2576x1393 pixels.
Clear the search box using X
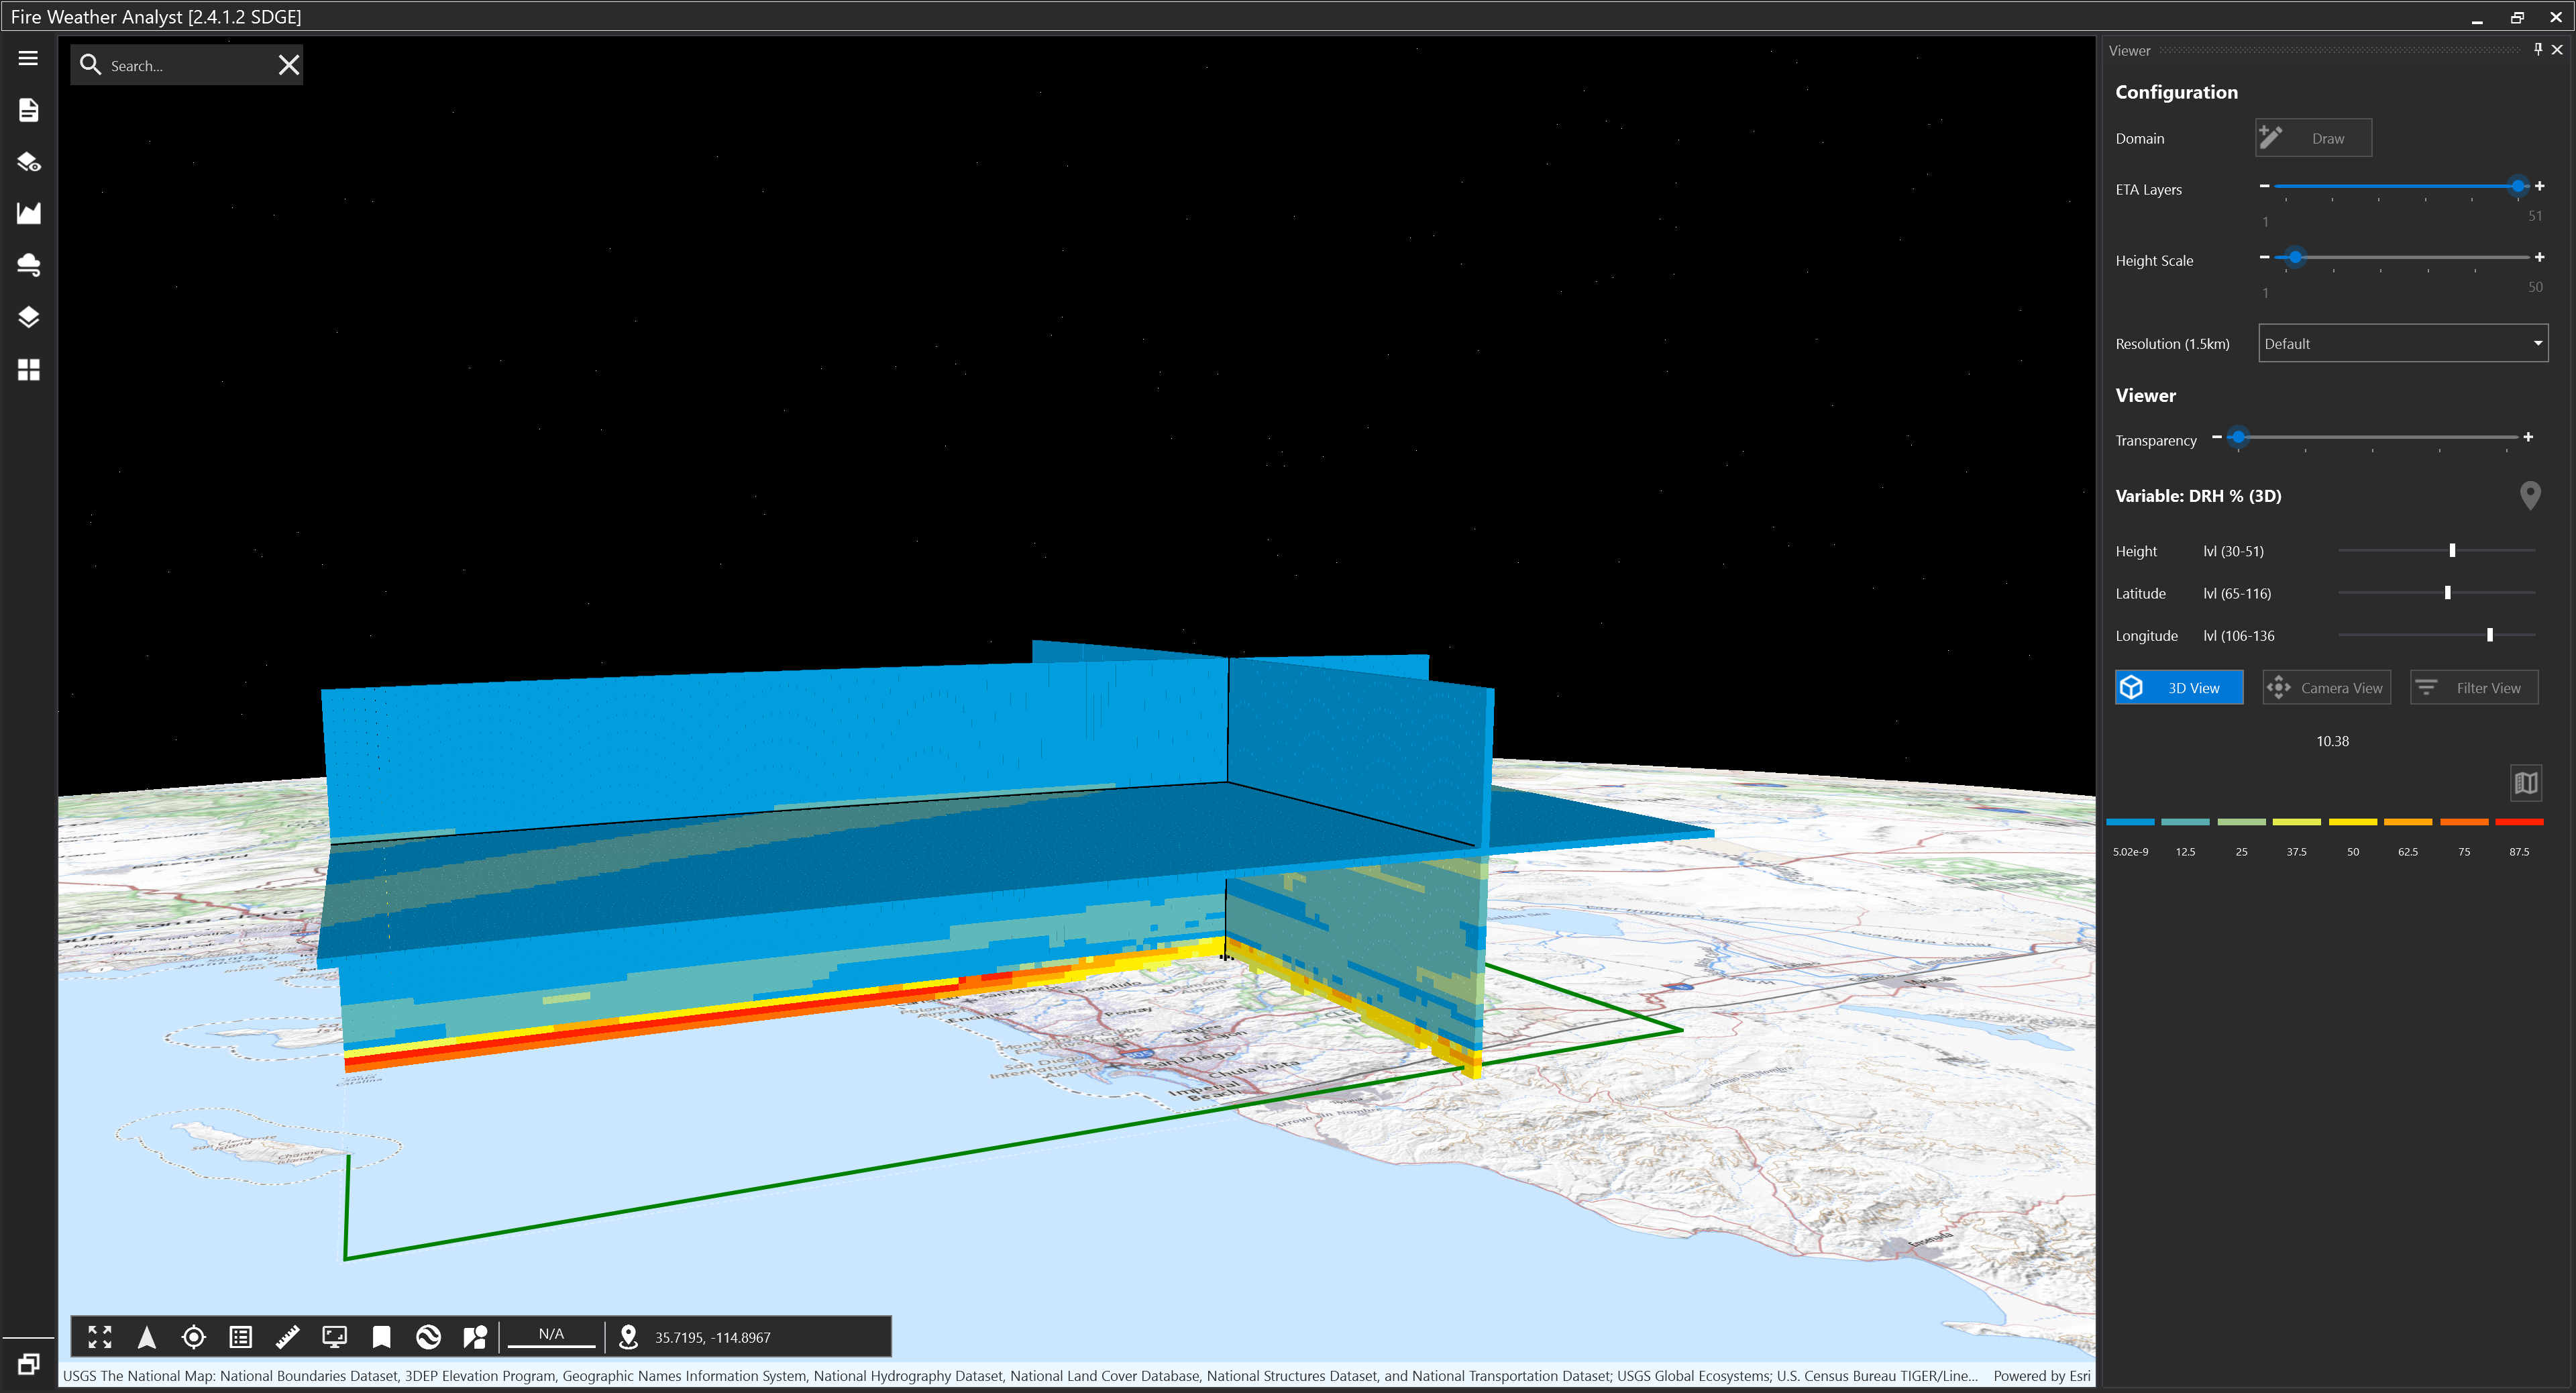[289, 64]
